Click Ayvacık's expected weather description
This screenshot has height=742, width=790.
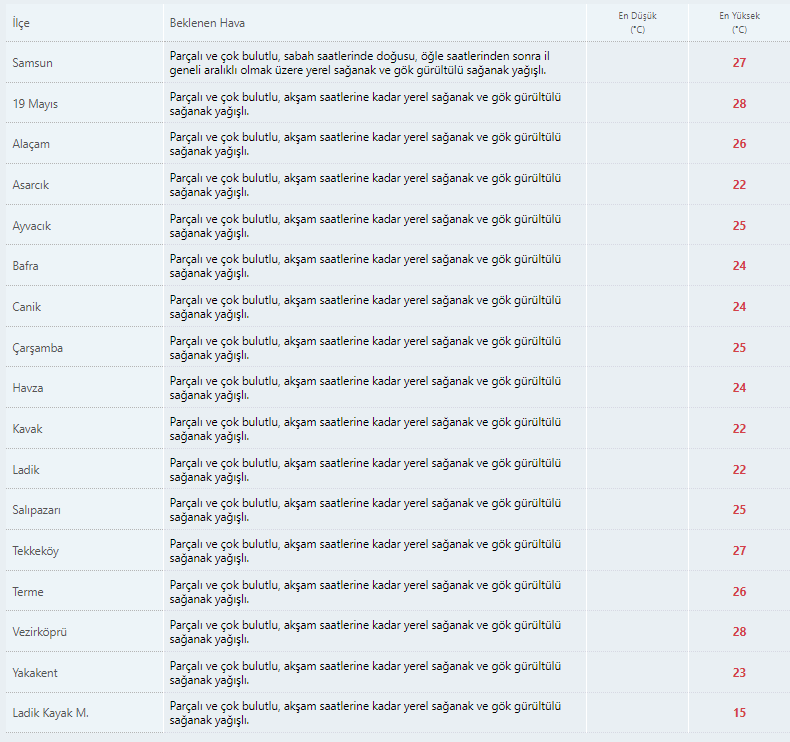click(x=365, y=226)
